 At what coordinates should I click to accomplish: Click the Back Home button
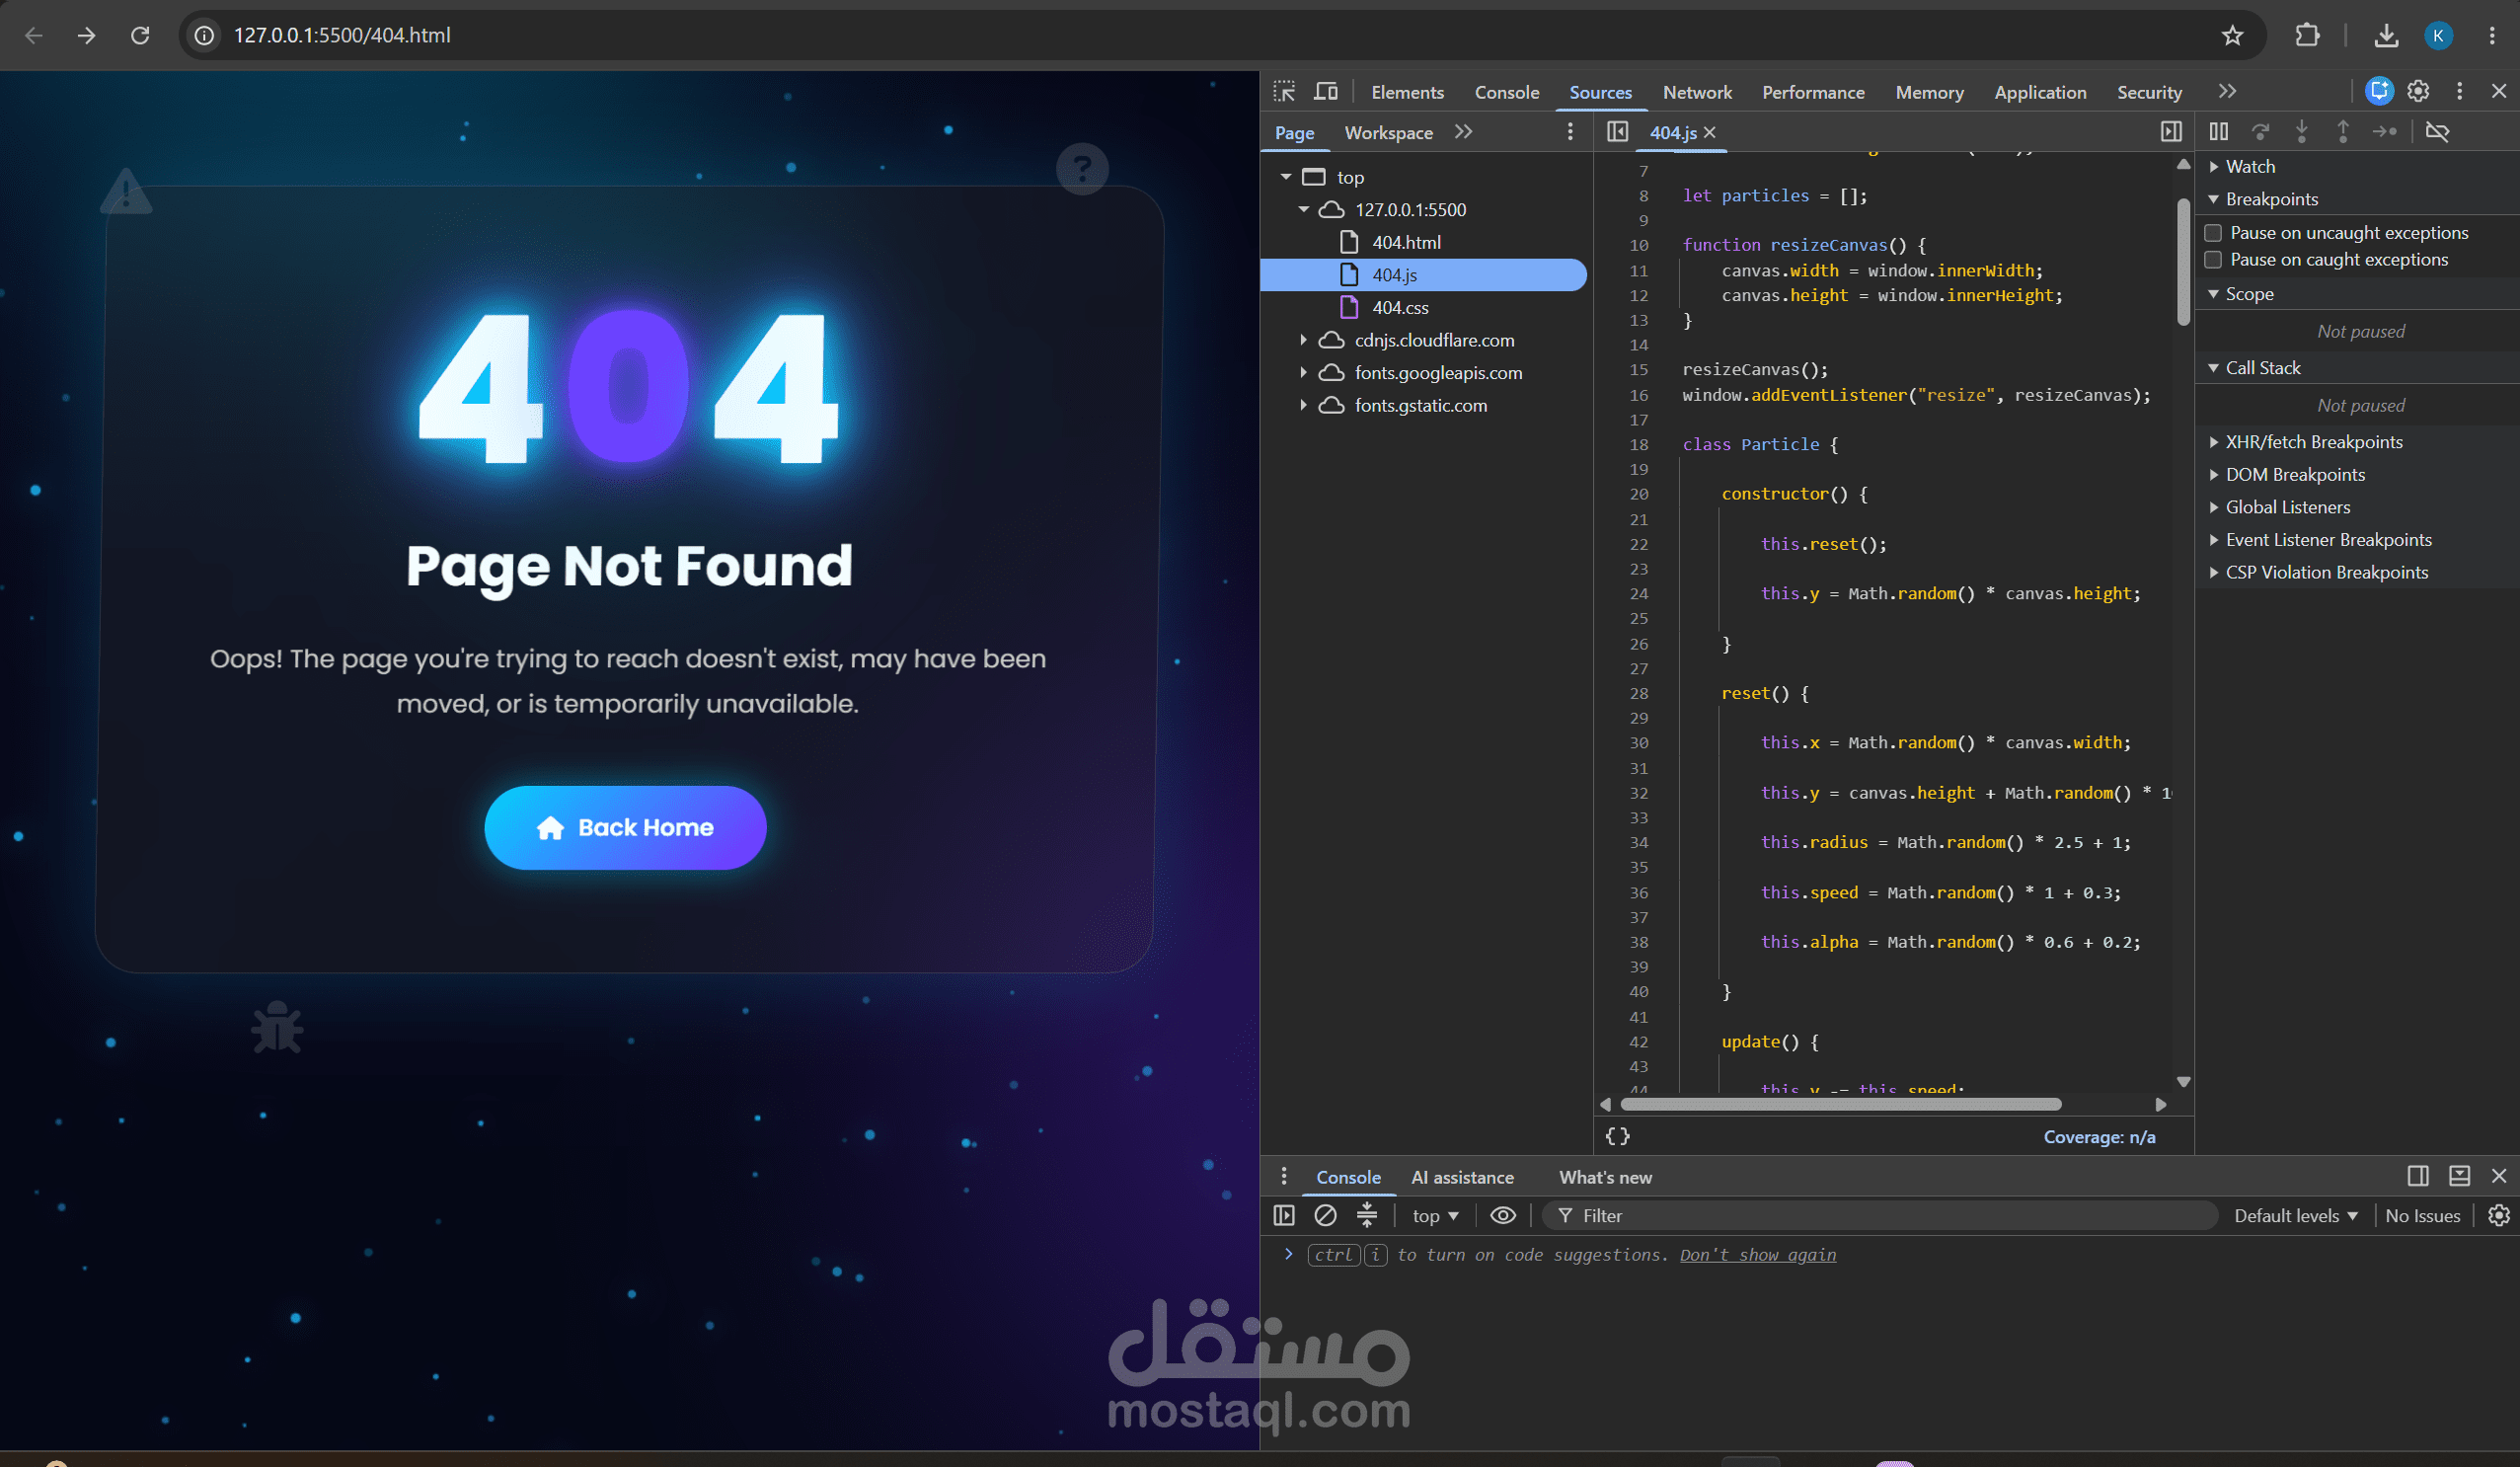[625, 827]
